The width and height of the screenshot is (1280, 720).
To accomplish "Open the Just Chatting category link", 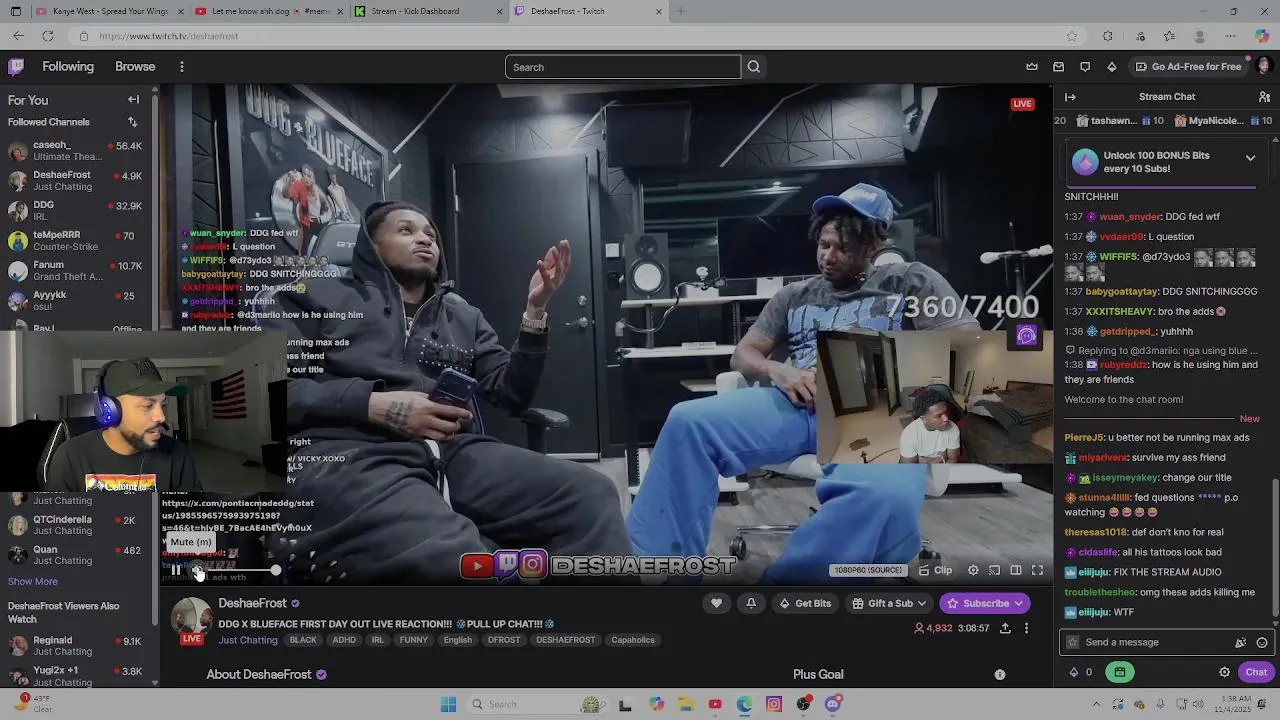I will tap(248, 640).
